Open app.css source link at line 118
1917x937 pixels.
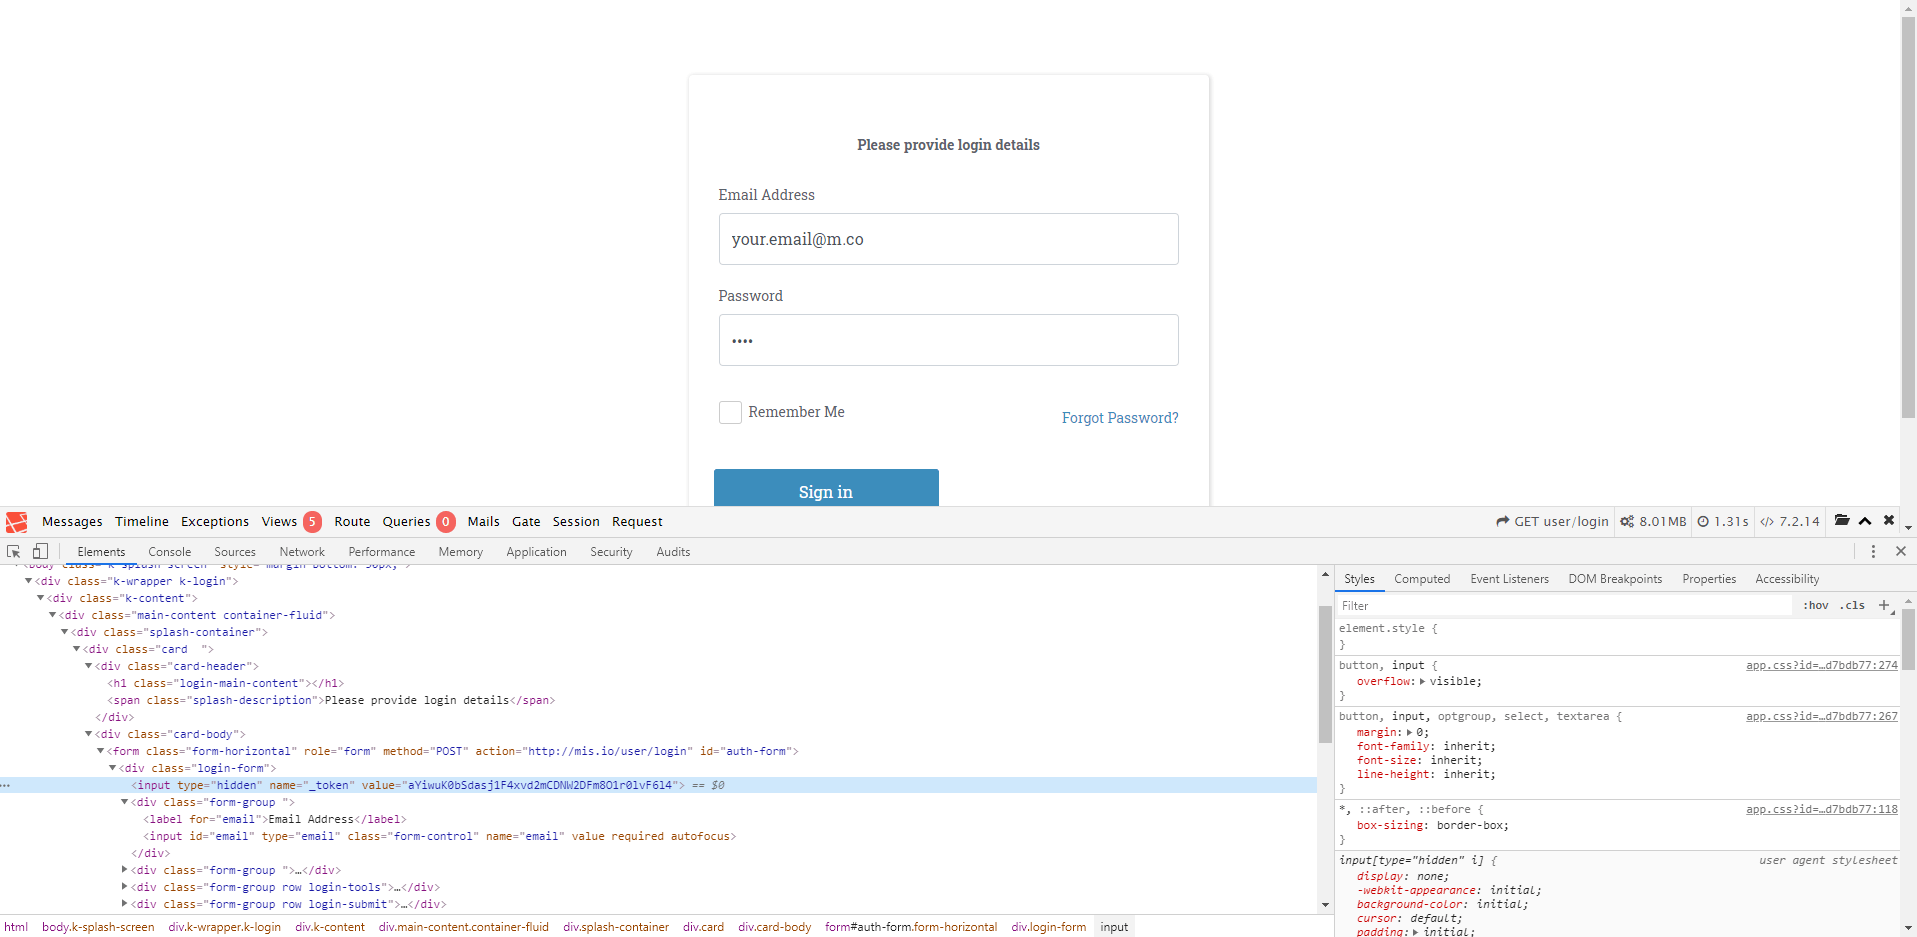1821,809
